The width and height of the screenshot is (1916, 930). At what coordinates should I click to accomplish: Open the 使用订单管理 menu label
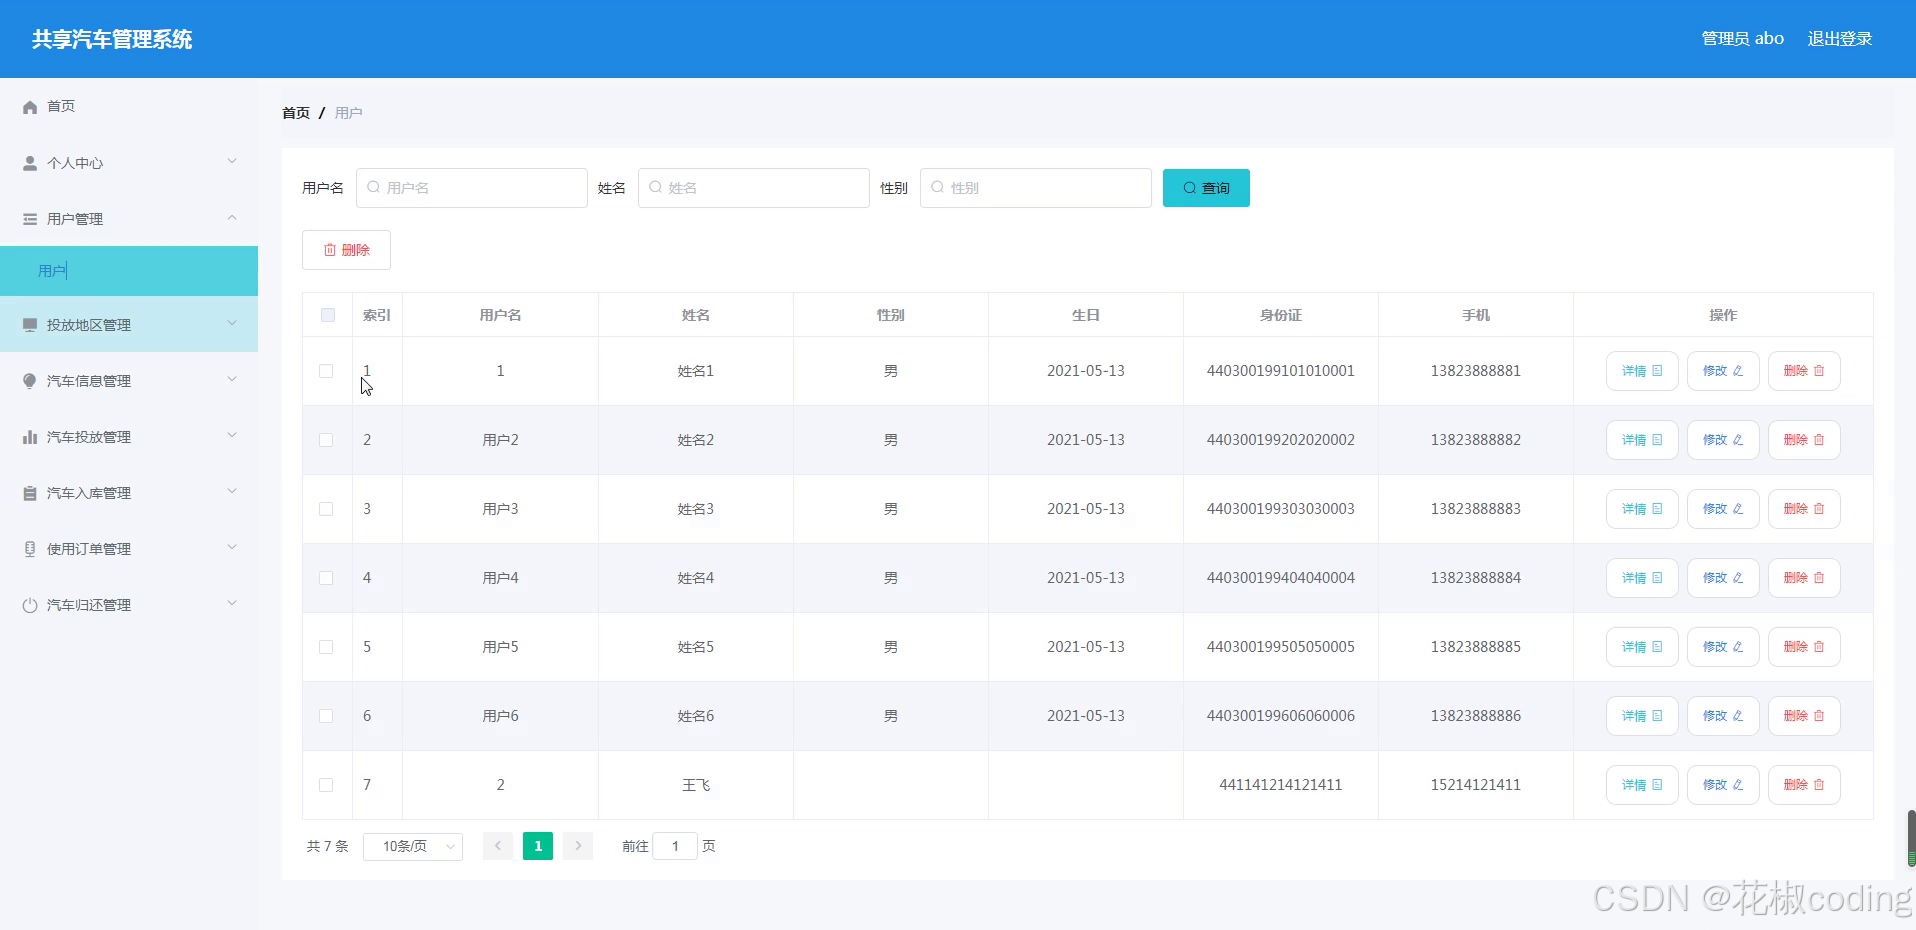coord(89,549)
